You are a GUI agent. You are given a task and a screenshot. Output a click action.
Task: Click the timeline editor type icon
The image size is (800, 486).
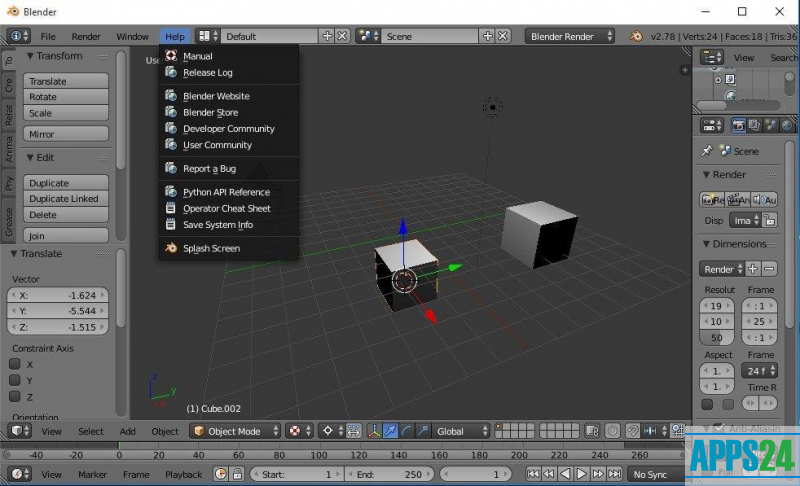[20, 474]
